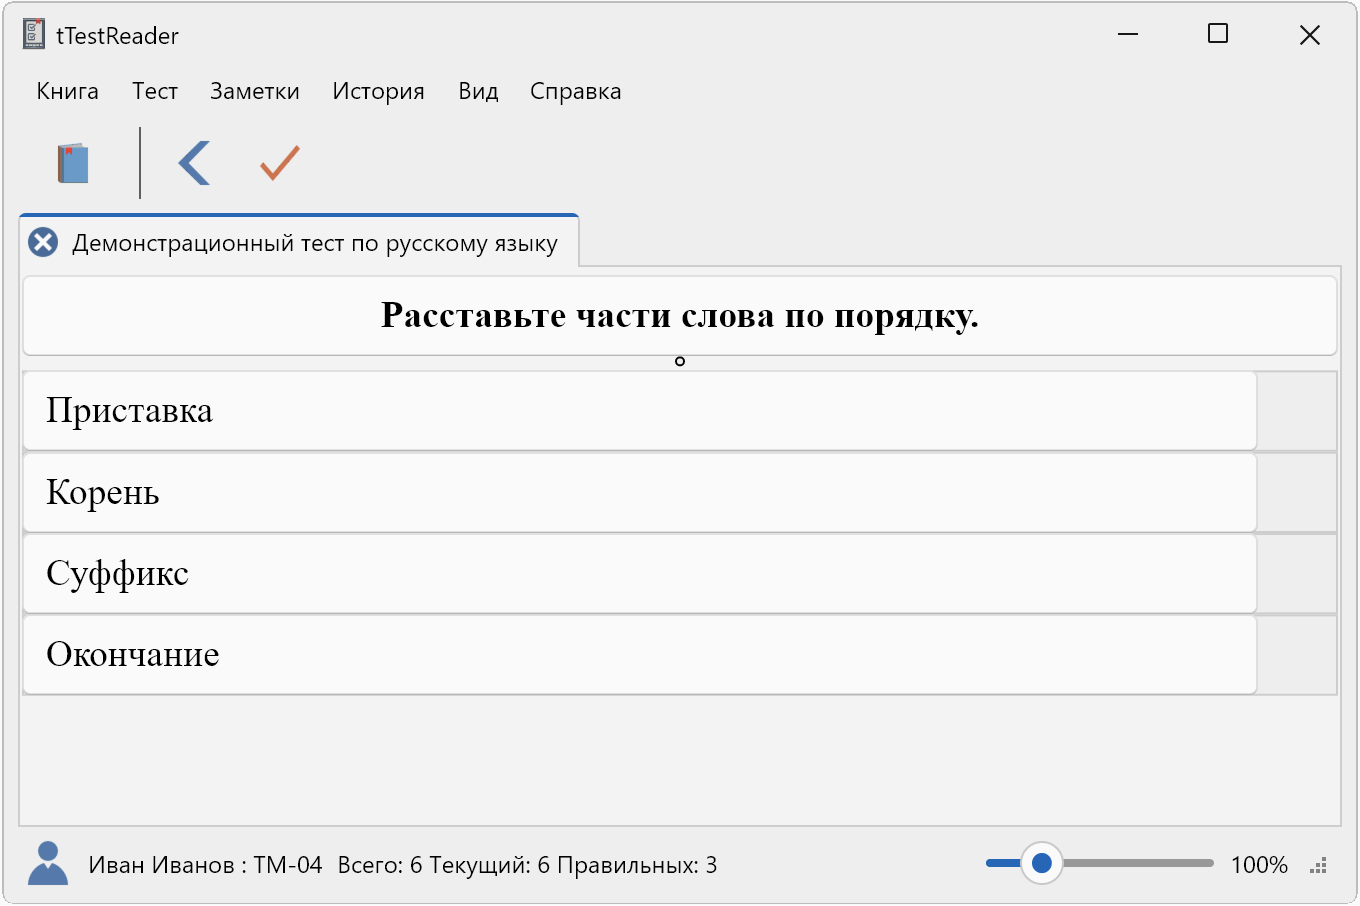1360x906 pixels.
Task: Open the Справка menu
Action: pyautogui.click(x=575, y=91)
